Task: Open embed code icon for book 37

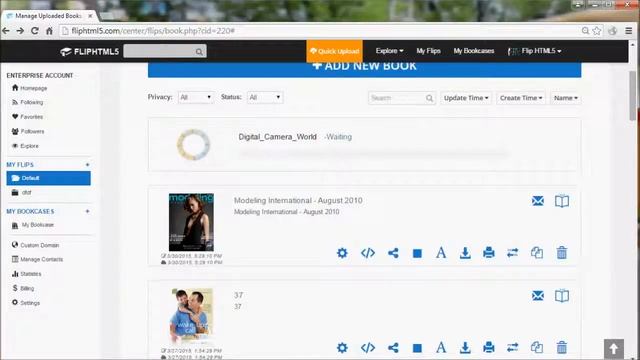Action: (368, 348)
